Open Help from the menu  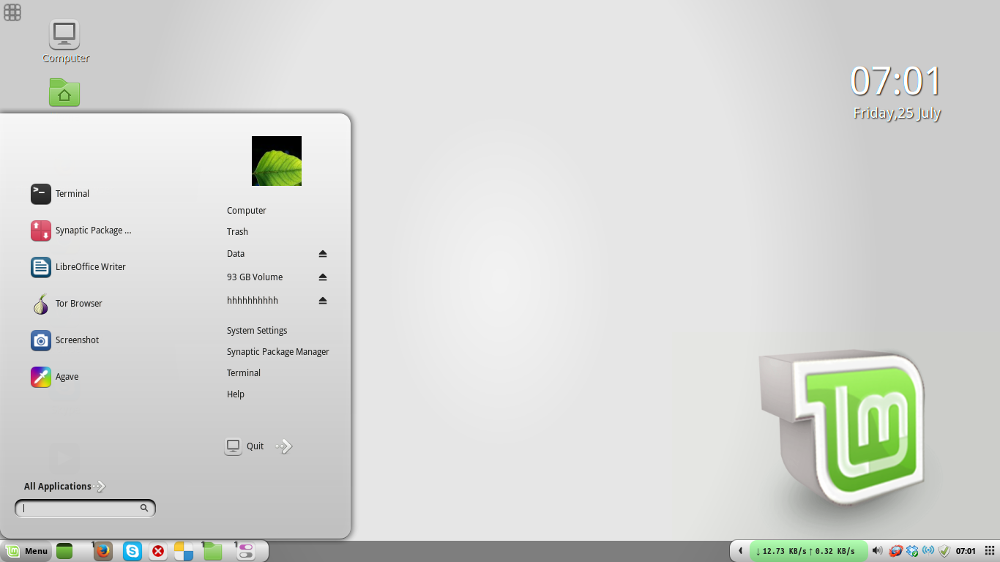pyautogui.click(x=235, y=394)
